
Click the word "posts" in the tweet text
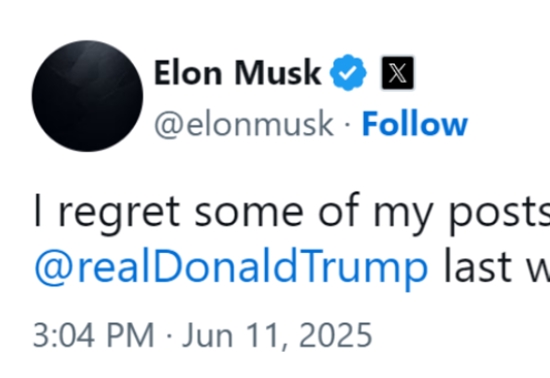[499, 213]
